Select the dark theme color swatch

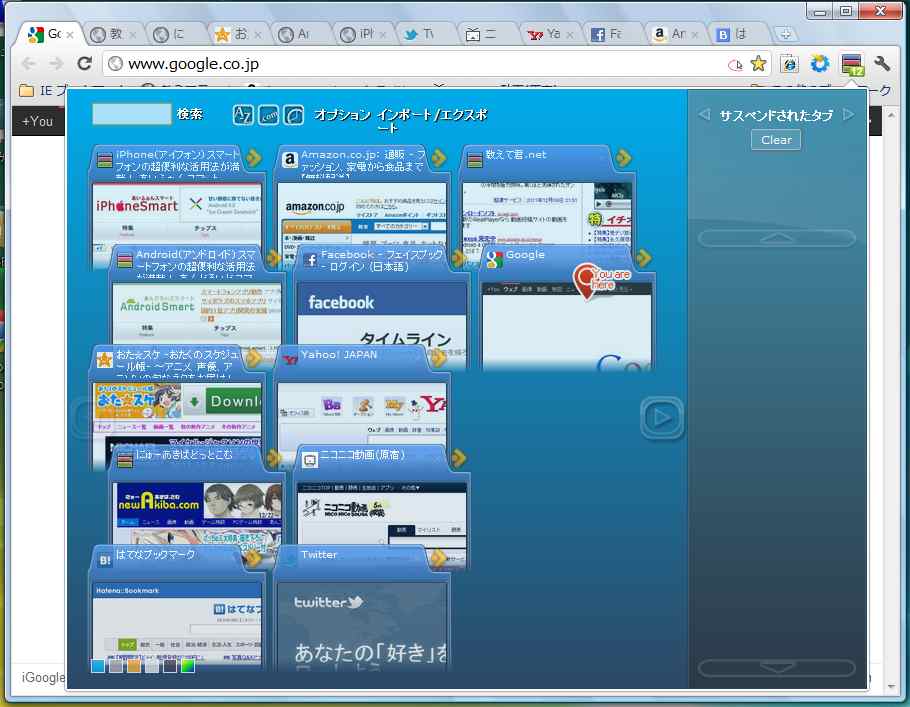click(x=170, y=666)
